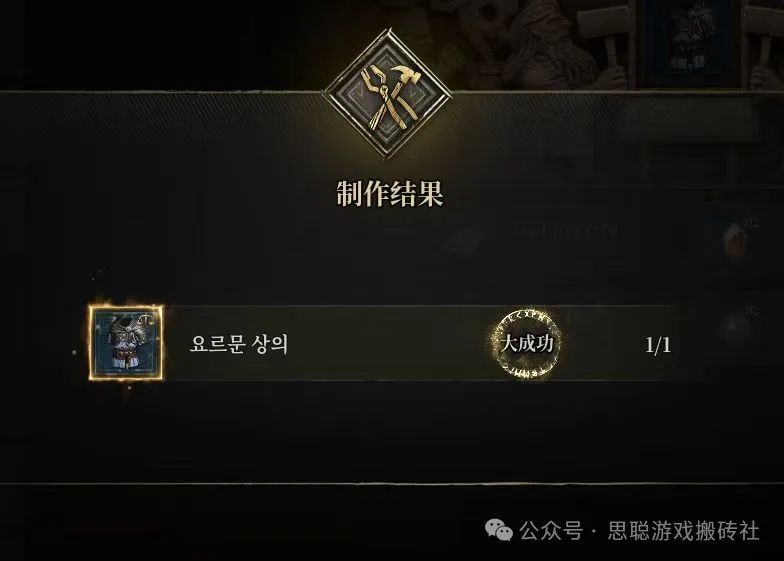Viewport: 784px width, 561px height.
Task: Click the 制作结果 heading
Action: click(x=390, y=193)
